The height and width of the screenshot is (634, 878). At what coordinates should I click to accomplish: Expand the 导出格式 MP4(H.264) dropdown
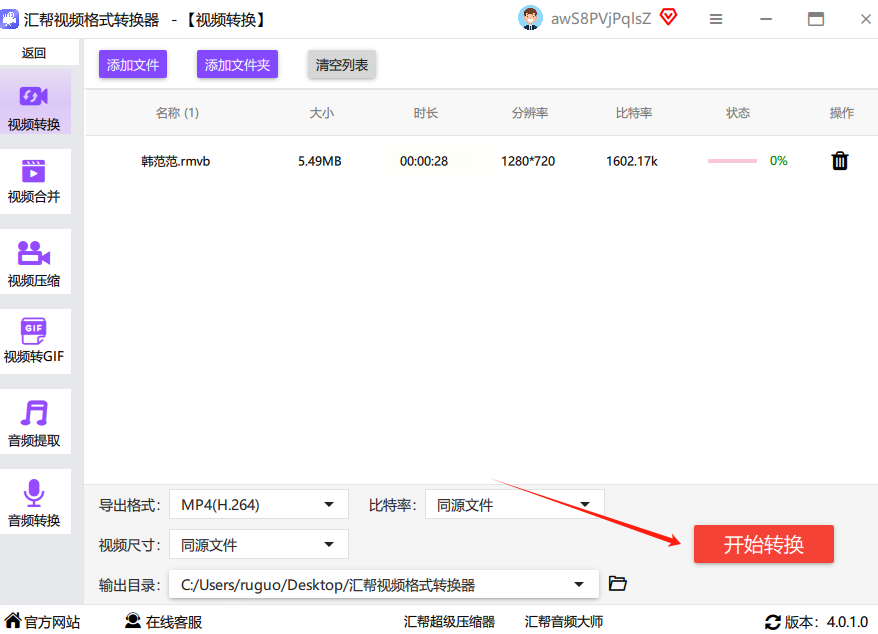point(258,505)
